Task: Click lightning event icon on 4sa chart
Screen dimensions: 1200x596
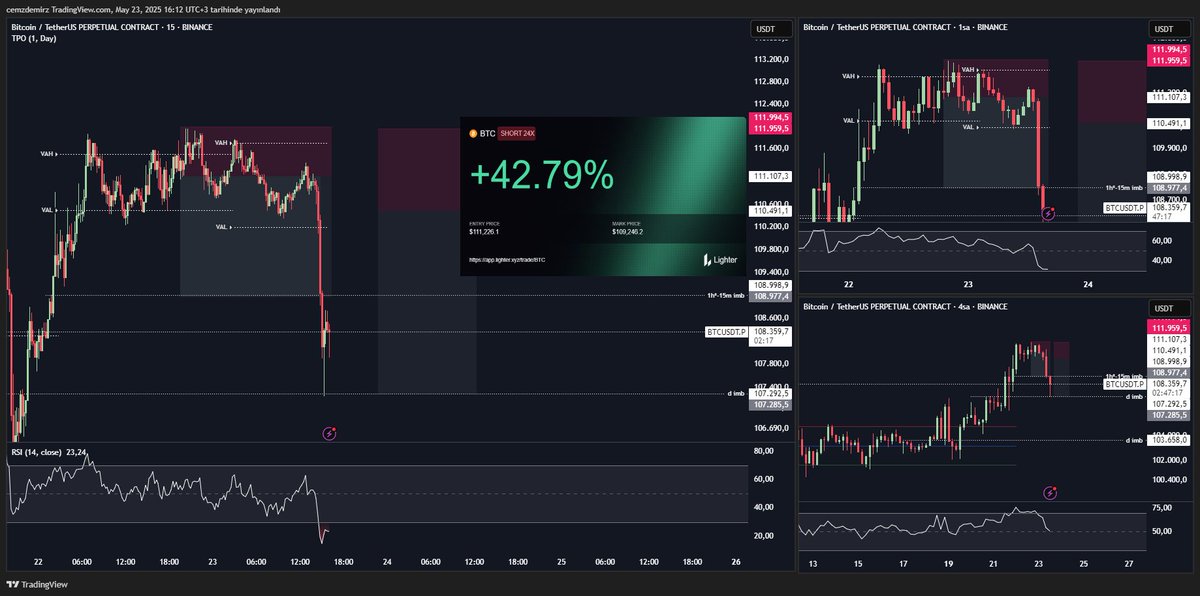Action: tap(1049, 492)
